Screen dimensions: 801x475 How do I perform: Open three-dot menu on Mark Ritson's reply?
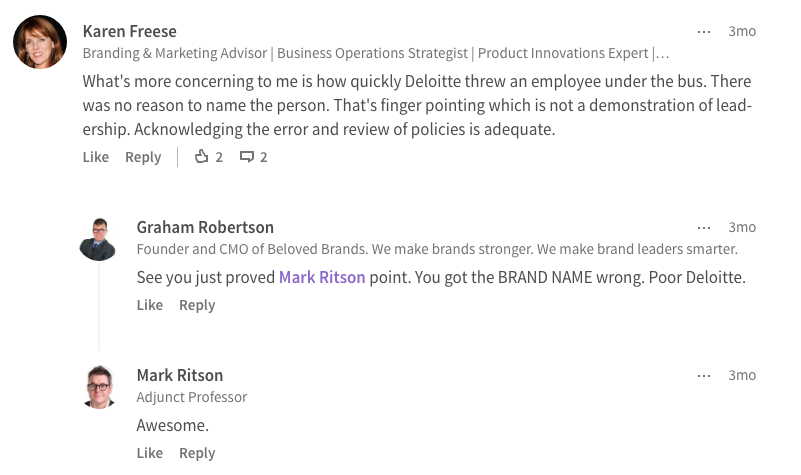pos(703,376)
